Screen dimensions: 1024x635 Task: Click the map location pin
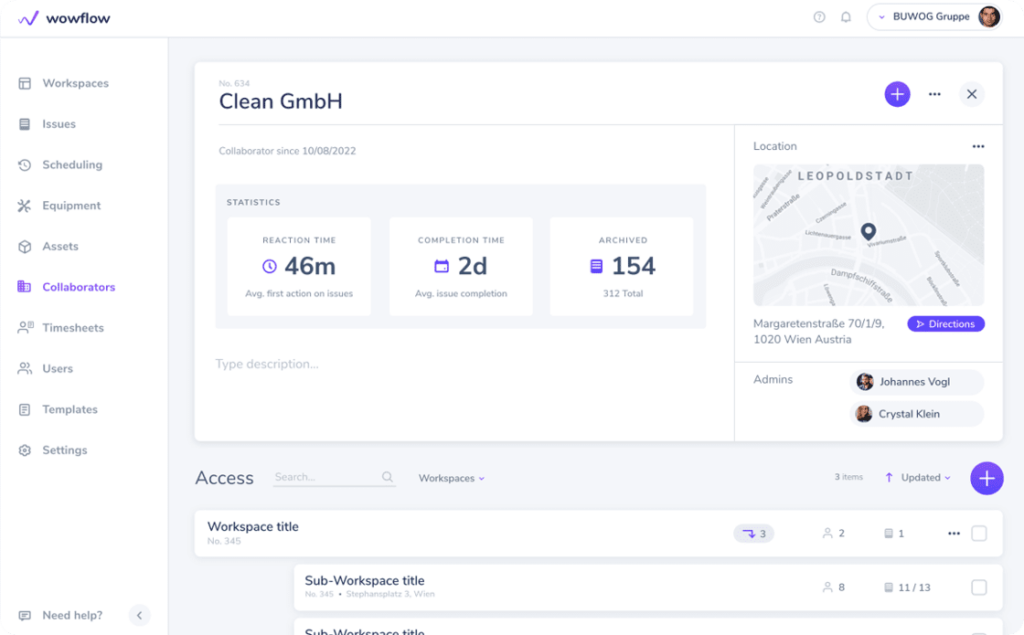[x=868, y=231]
